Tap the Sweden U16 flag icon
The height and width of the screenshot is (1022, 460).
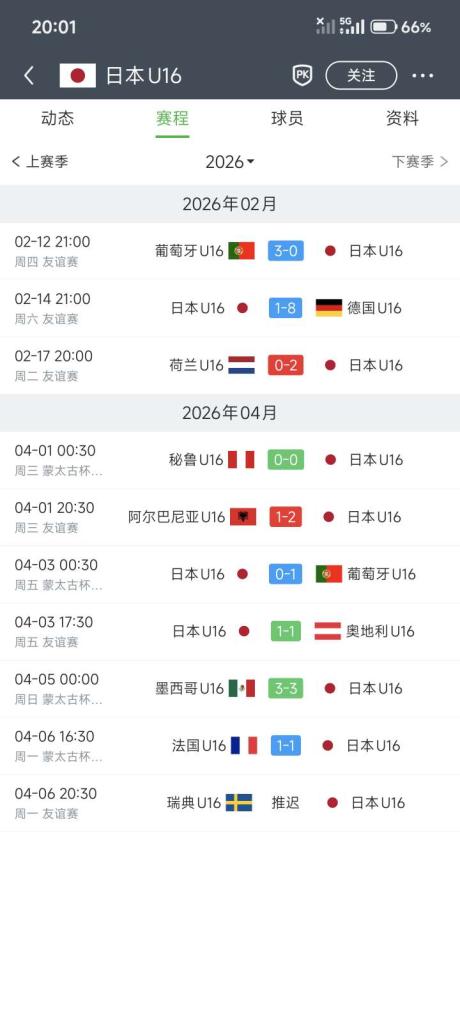click(x=239, y=802)
